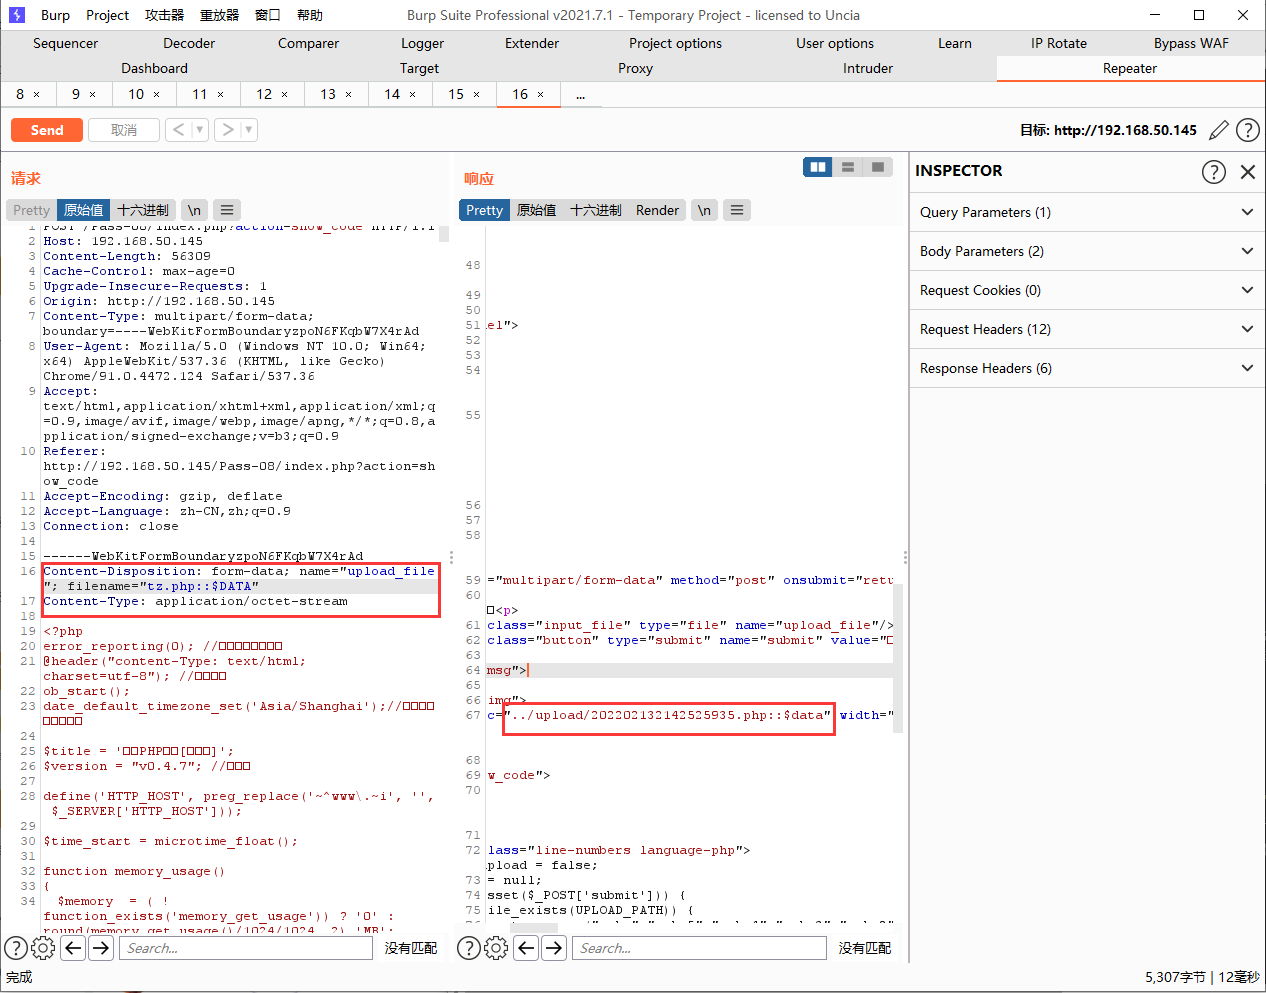Open the 攻击器 menu
This screenshot has width=1266, height=993.
click(x=164, y=15)
